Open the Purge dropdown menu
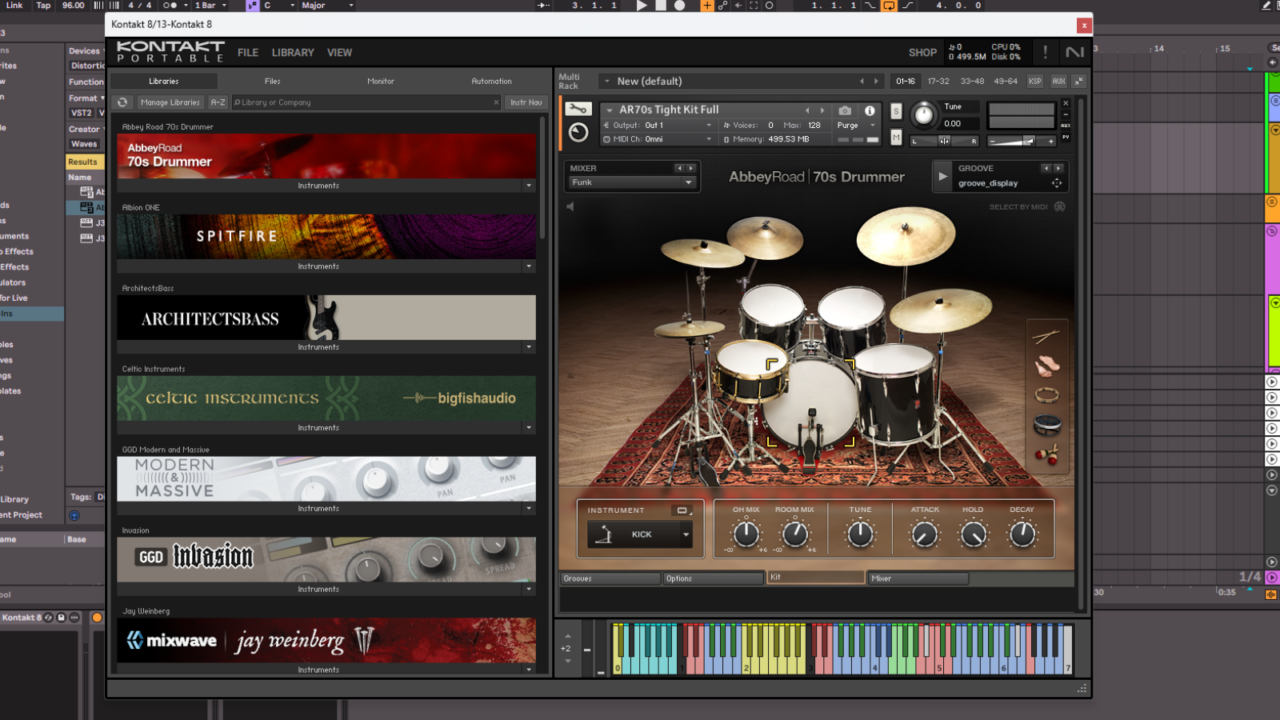This screenshot has width=1280, height=720. [856, 126]
